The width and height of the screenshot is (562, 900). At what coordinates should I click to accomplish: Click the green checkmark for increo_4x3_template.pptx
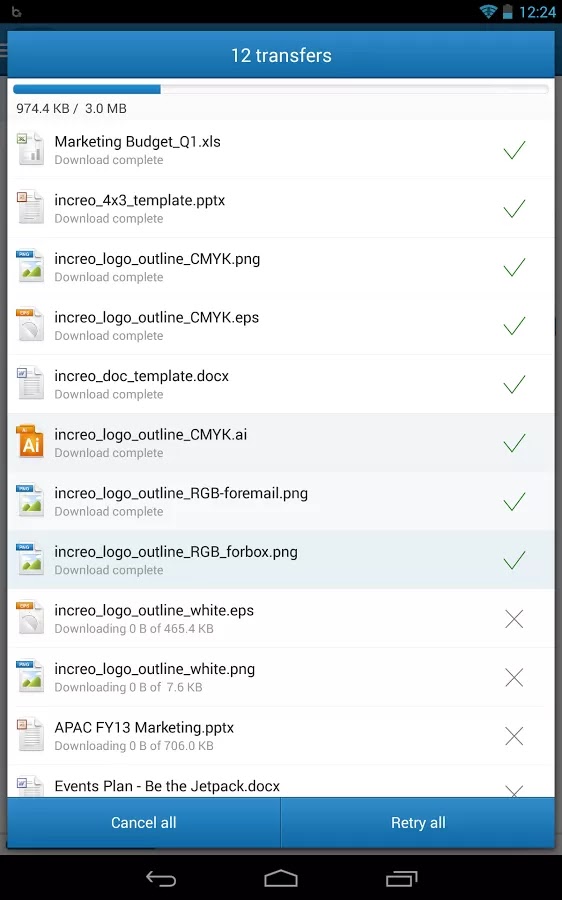point(514,208)
